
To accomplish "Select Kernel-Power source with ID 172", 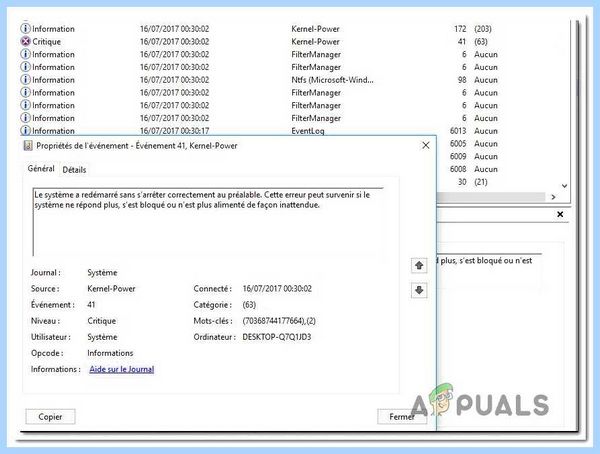I will tap(315, 29).
